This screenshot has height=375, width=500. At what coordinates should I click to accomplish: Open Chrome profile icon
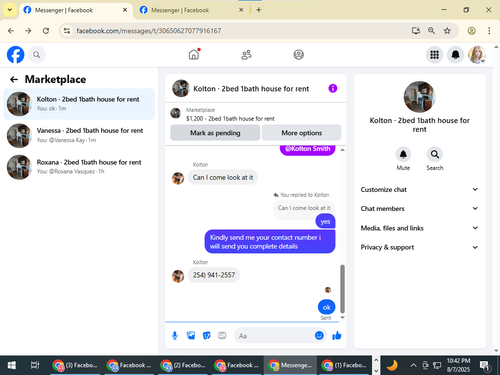471,31
